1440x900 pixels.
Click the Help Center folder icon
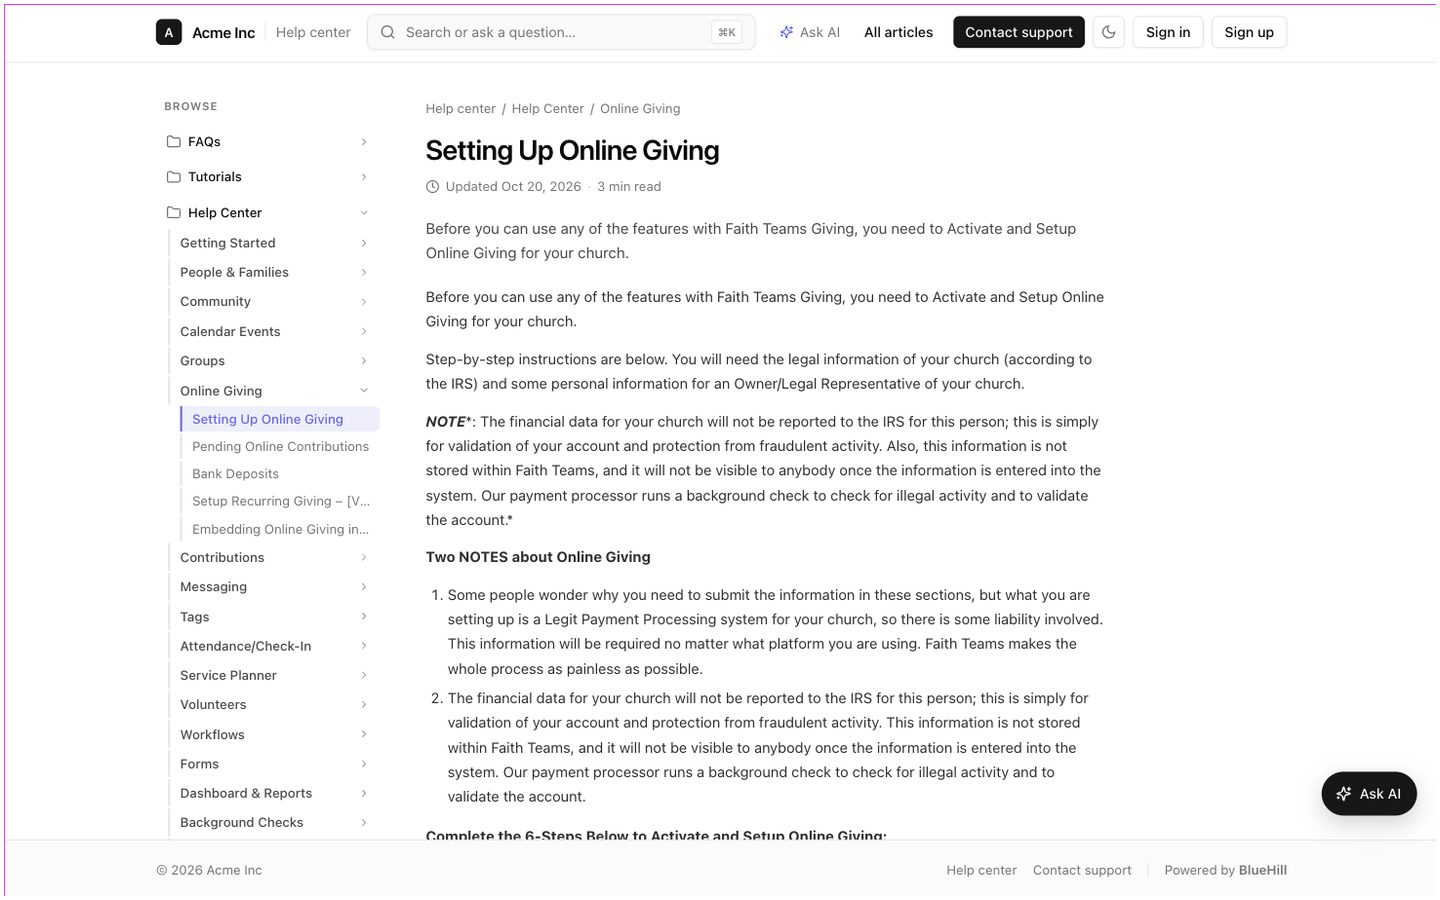[174, 213]
